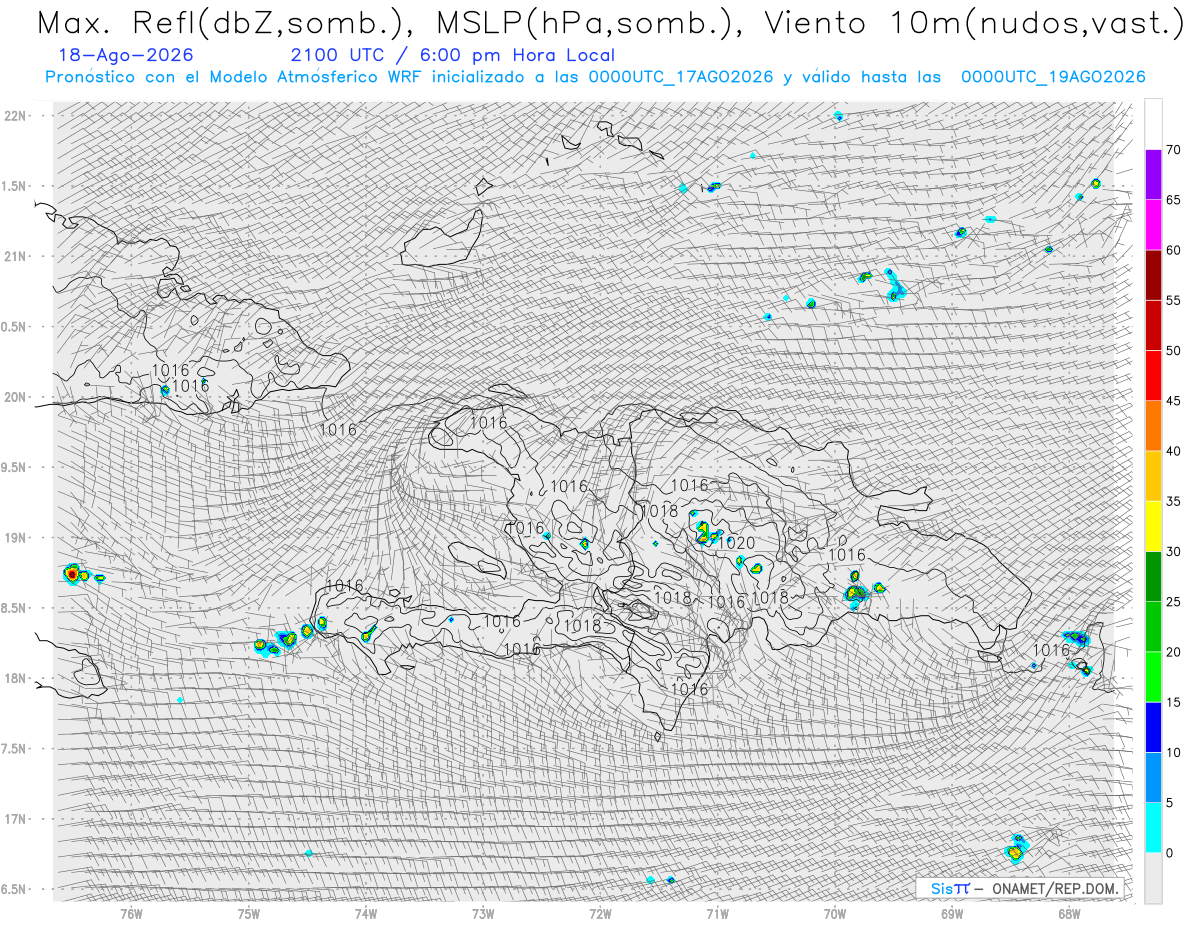1200x927 pixels.
Task: Click the map title starting 'Max. Refl(dbZ,somb.)'
Action: coord(610,23)
